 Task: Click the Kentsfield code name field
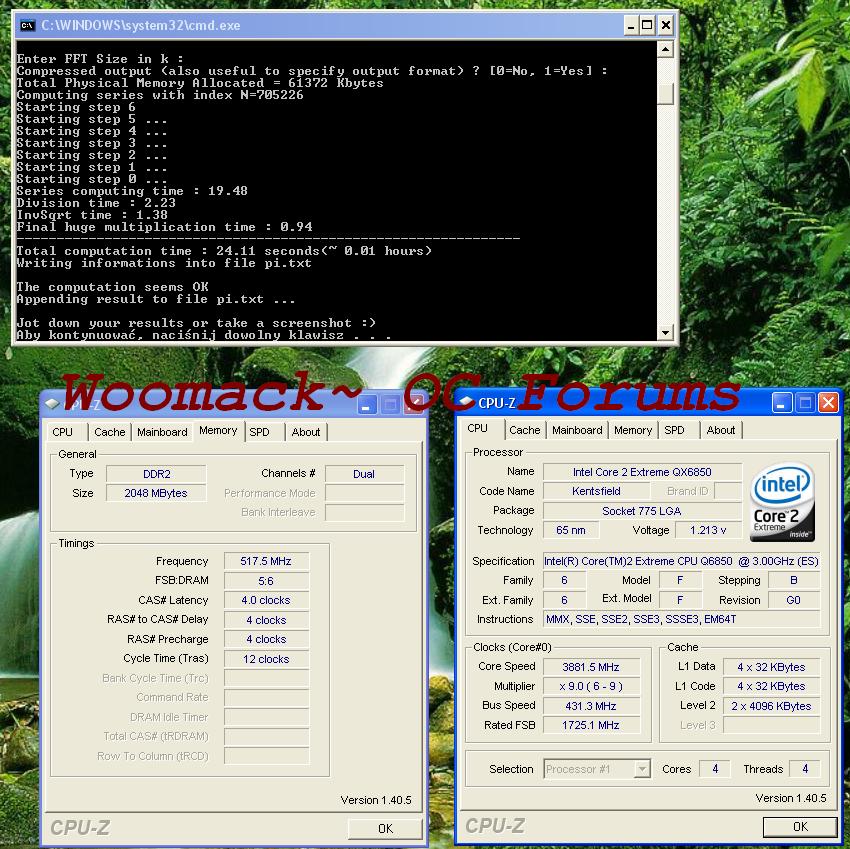tap(596, 491)
